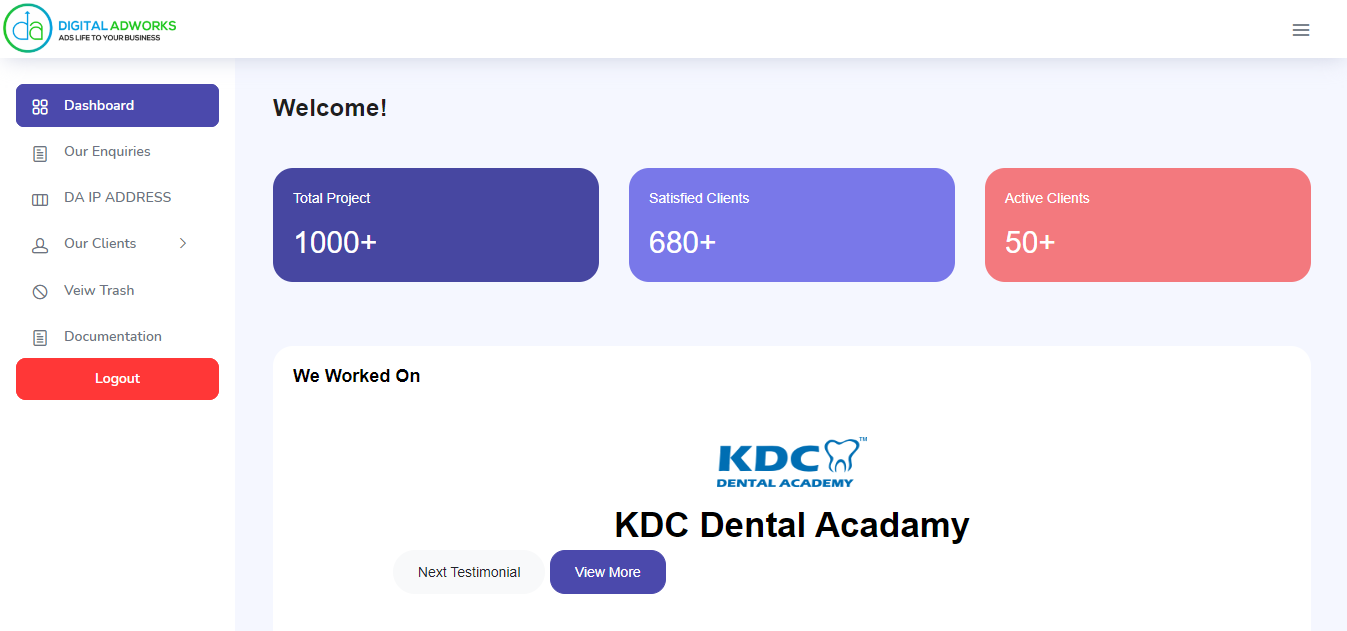Click the View More button
The width and height of the screenshot is (1347, 631).
608,572
